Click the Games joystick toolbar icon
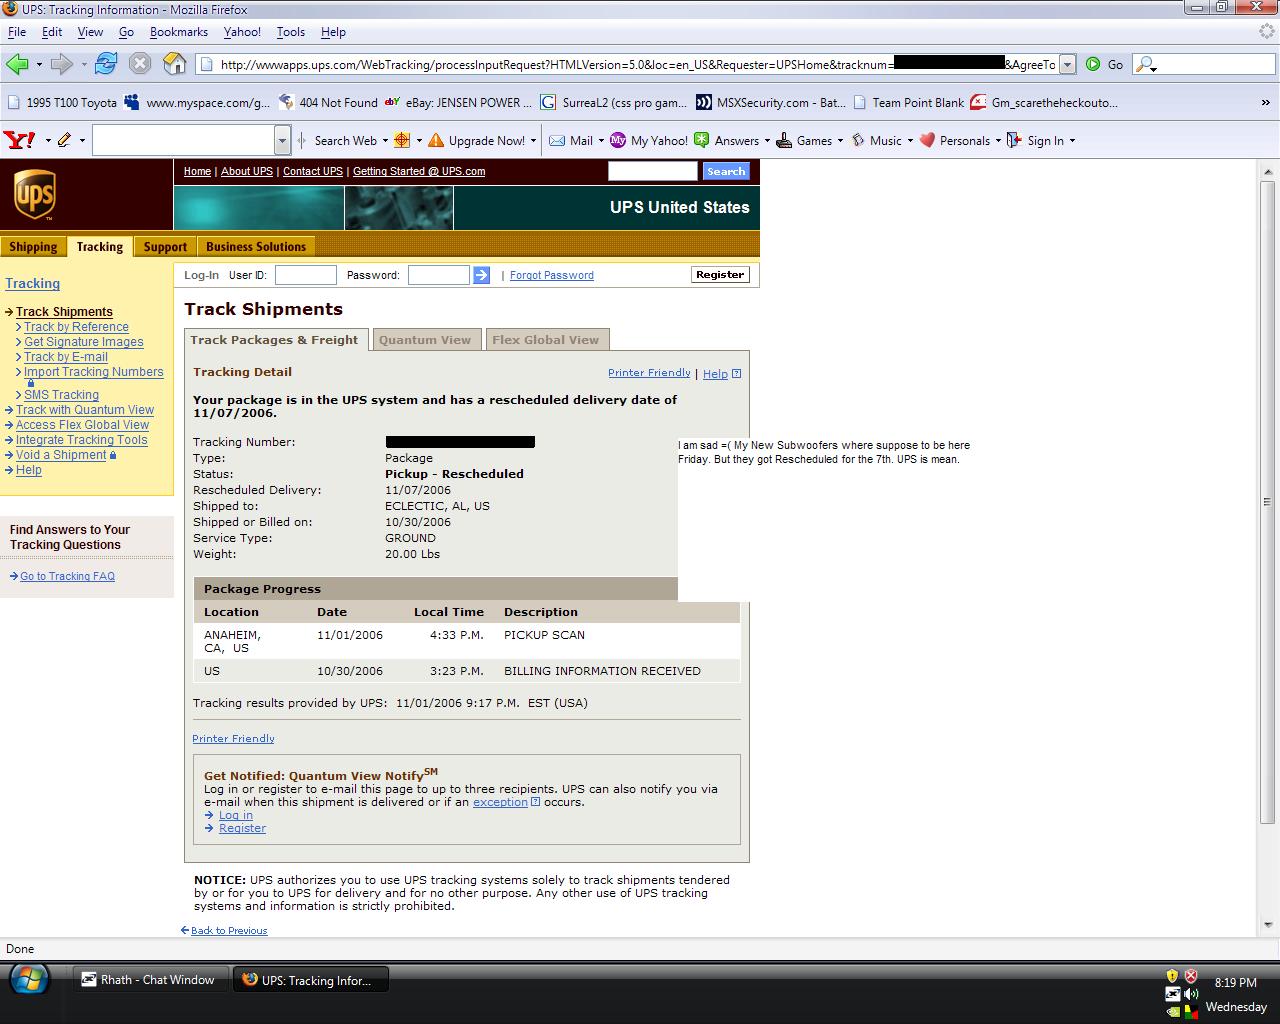The image size is (1280, 1024). pyautogui.click(x=784, y=140)
